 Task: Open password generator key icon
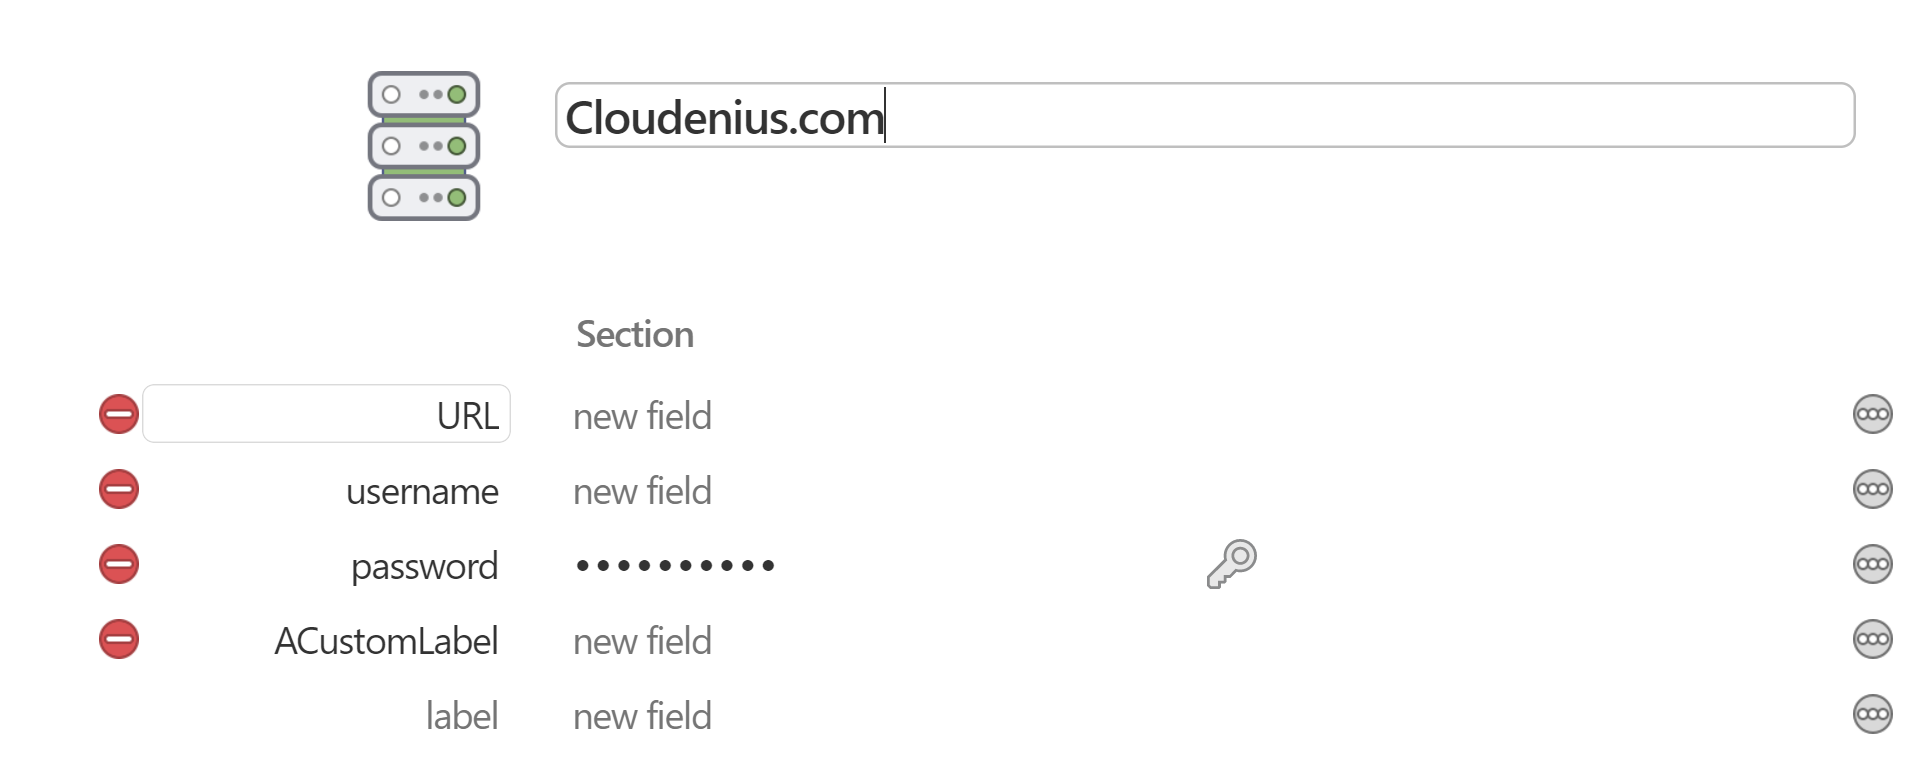coord(1231,564)
